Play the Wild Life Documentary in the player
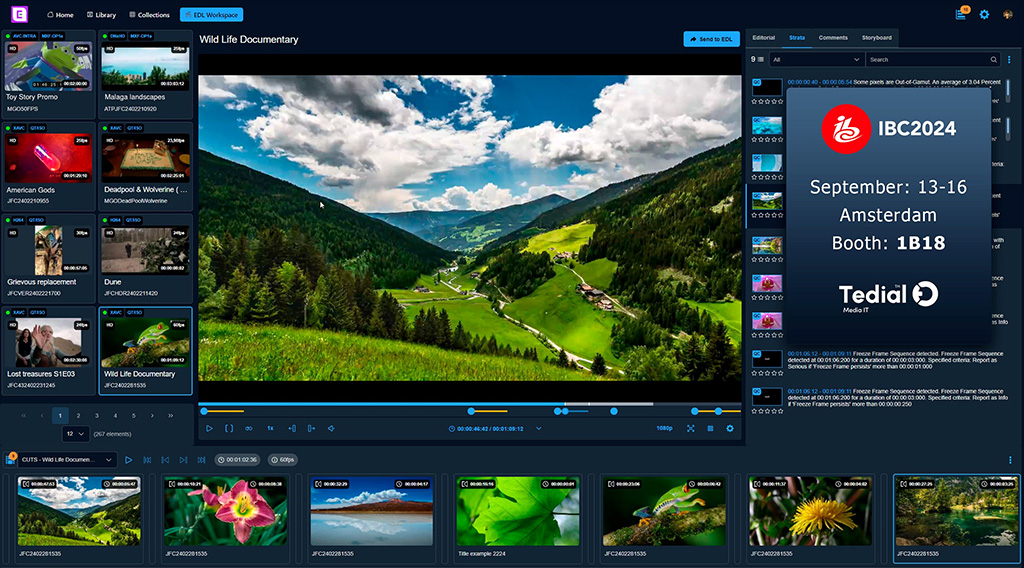The width and height of the screenshot is (1024, 568). 209,429
